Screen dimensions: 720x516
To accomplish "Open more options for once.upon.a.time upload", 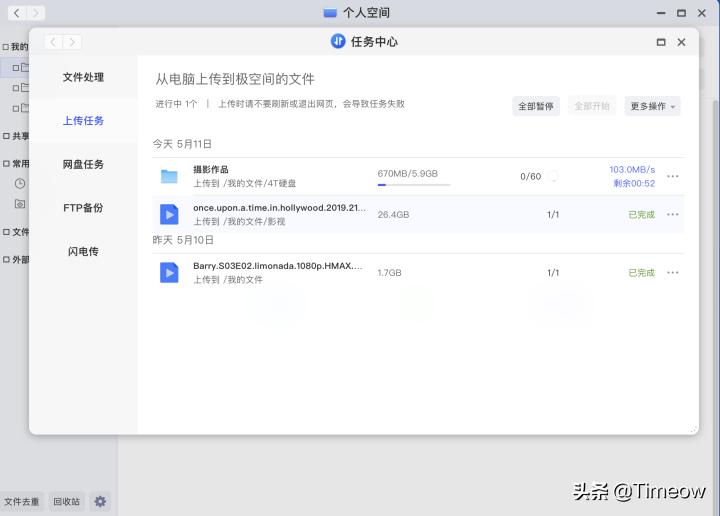I will pos(673,214).
